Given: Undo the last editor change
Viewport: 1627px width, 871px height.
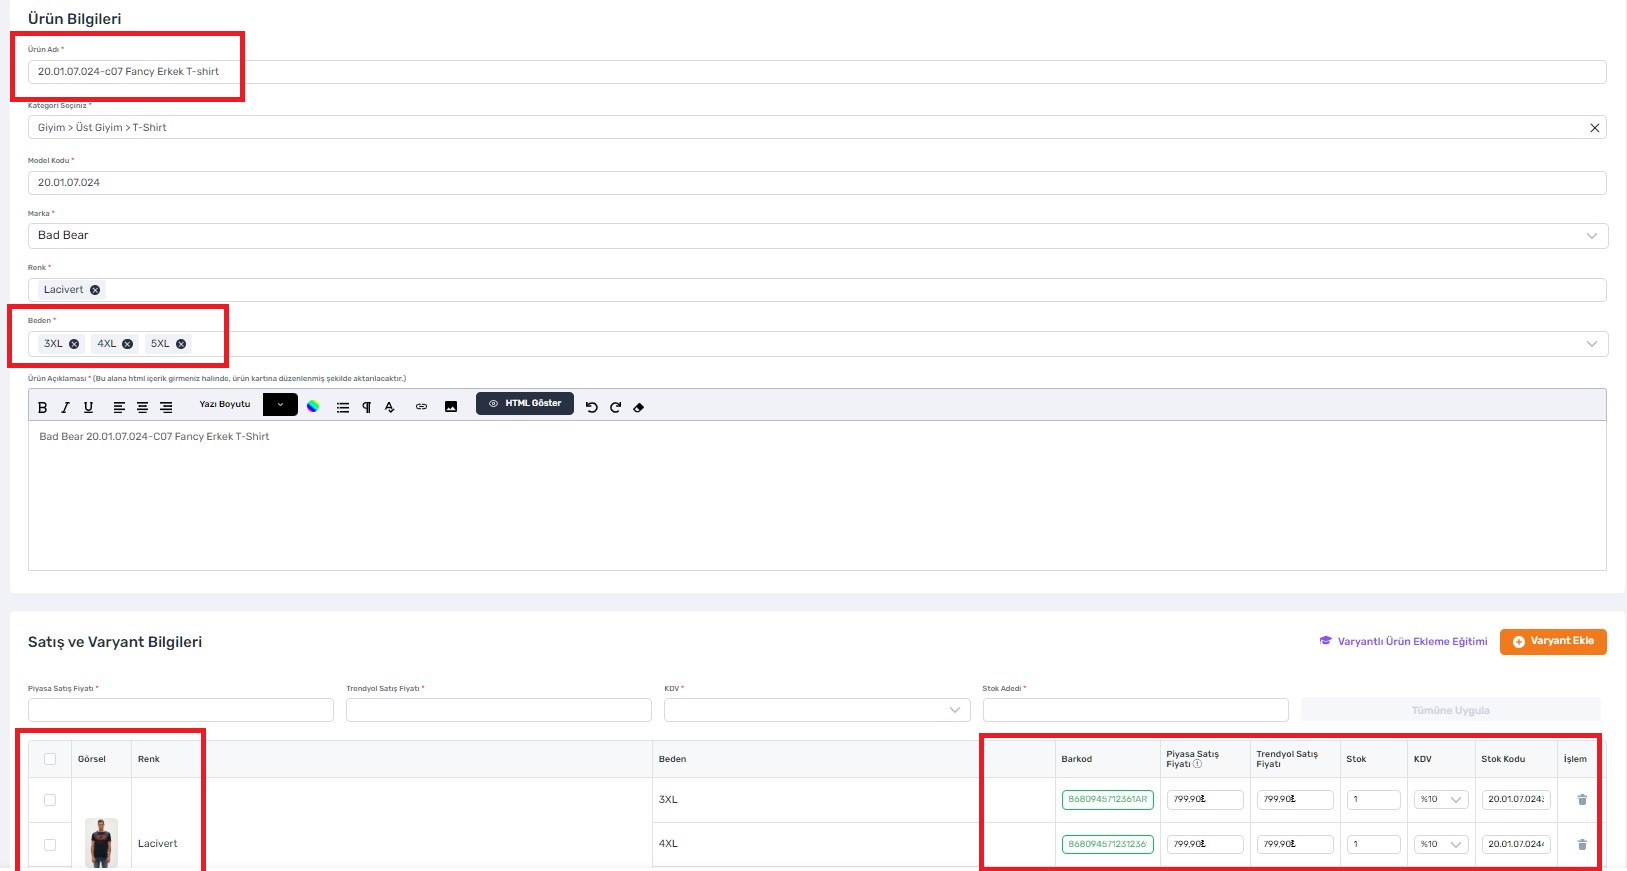Looking at the screenshot, I should [591, 407].
